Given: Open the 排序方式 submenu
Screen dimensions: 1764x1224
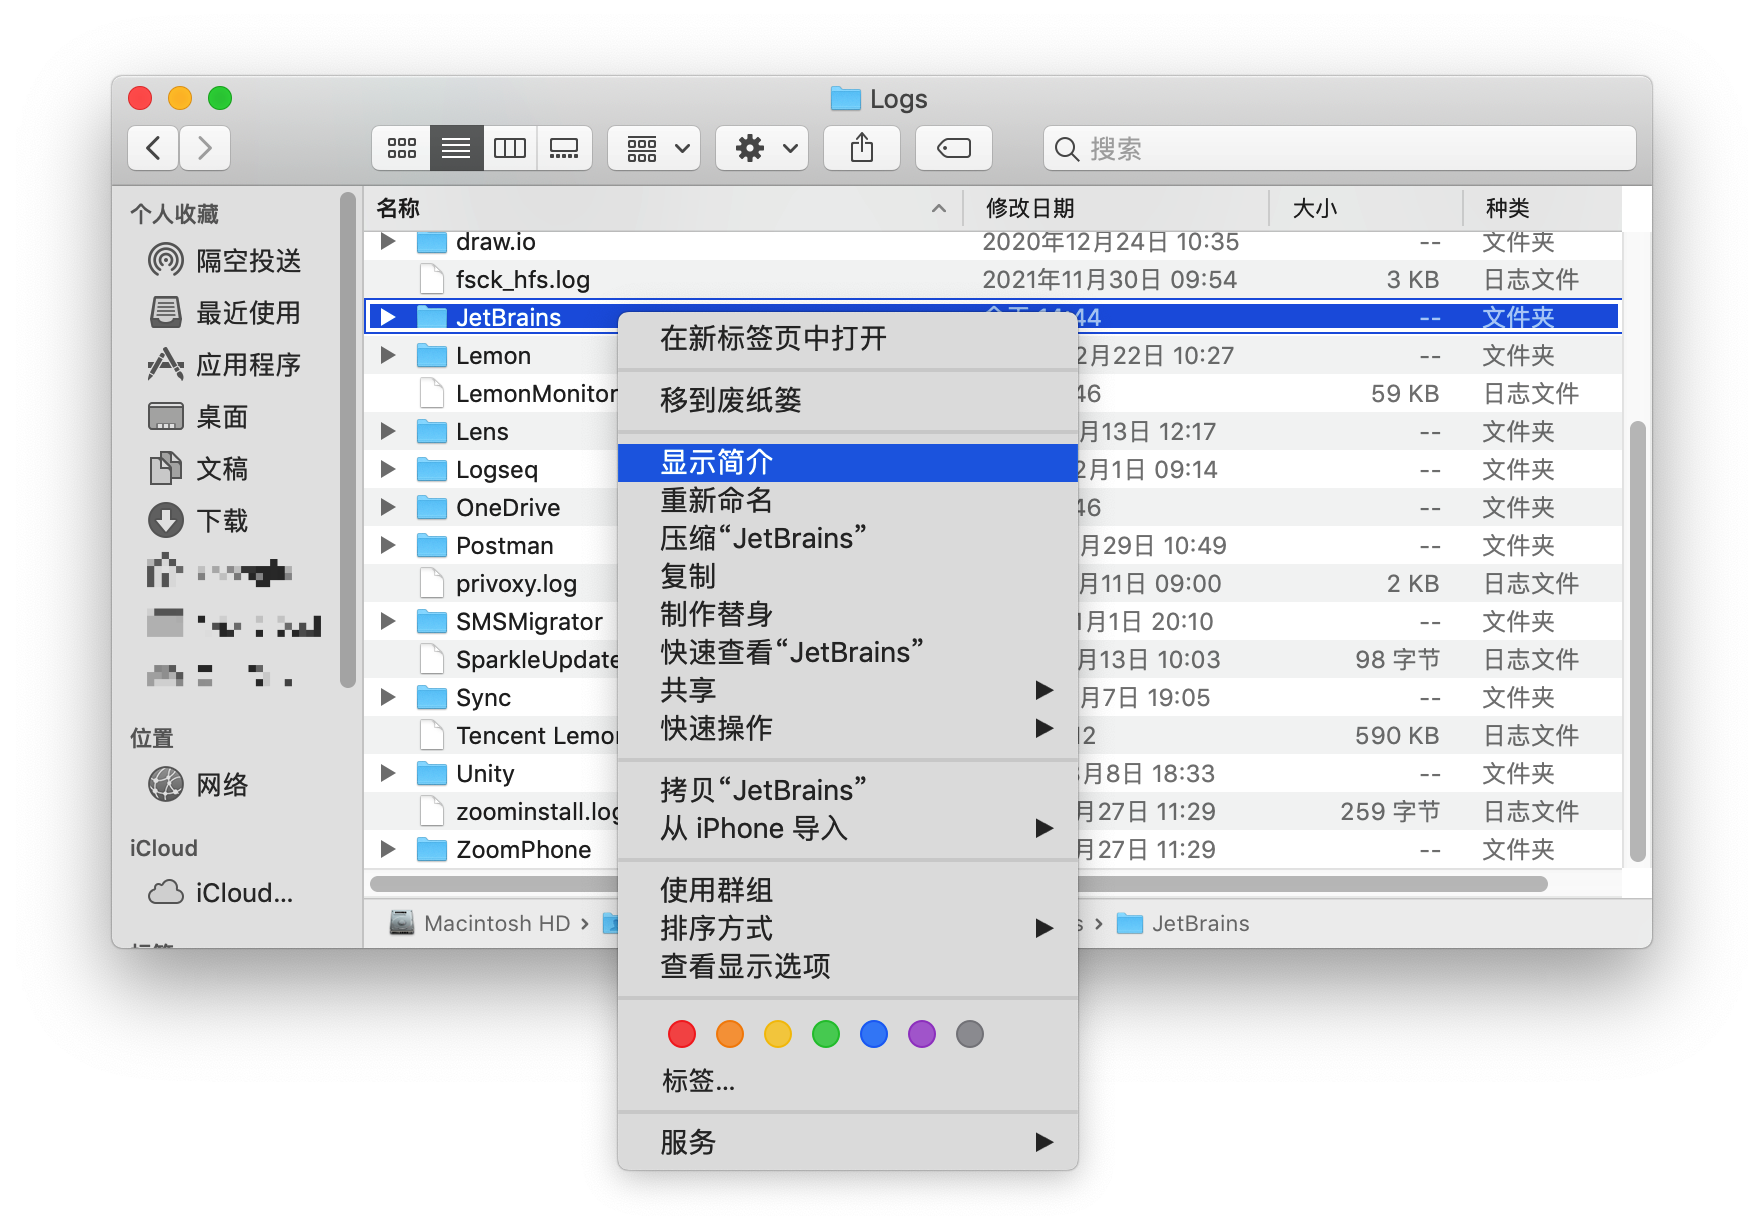Looking at the screenshot, I should tap(848, 928).
